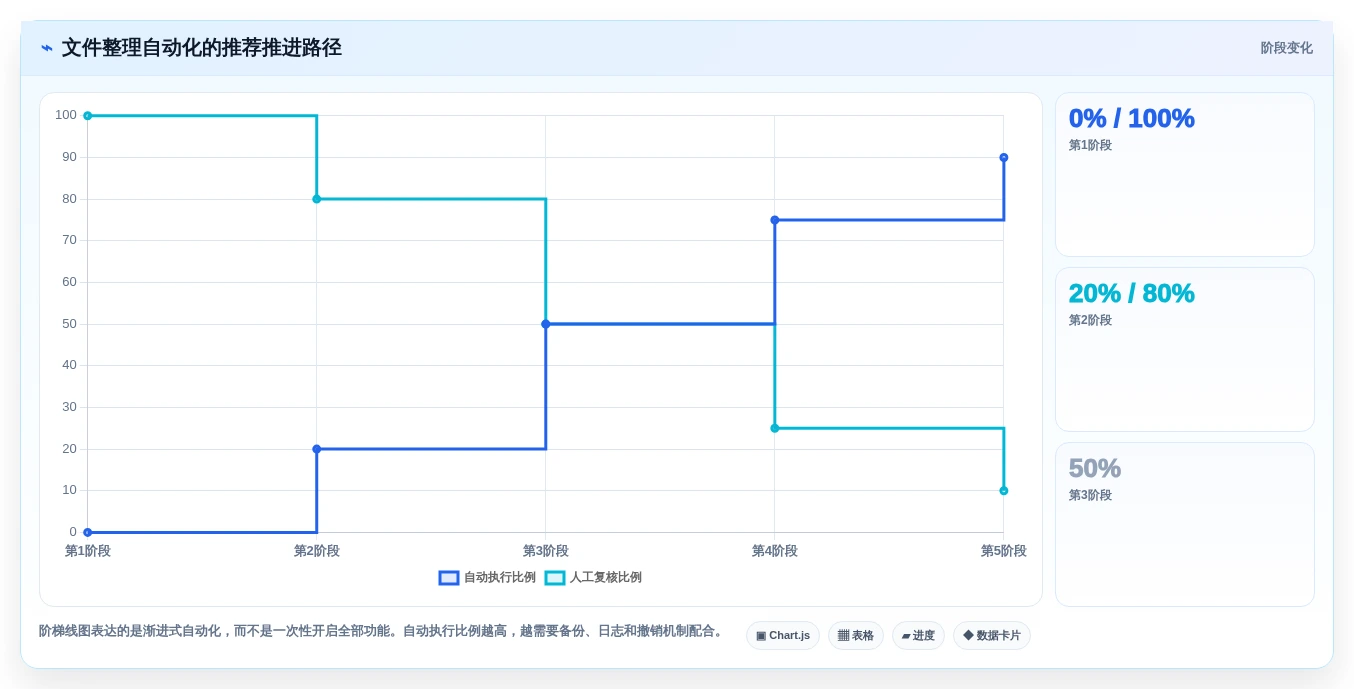Click the chart description starting with 阶梯线图表达的是
The image size is (1354, 689).
click(x=381, y=631)
